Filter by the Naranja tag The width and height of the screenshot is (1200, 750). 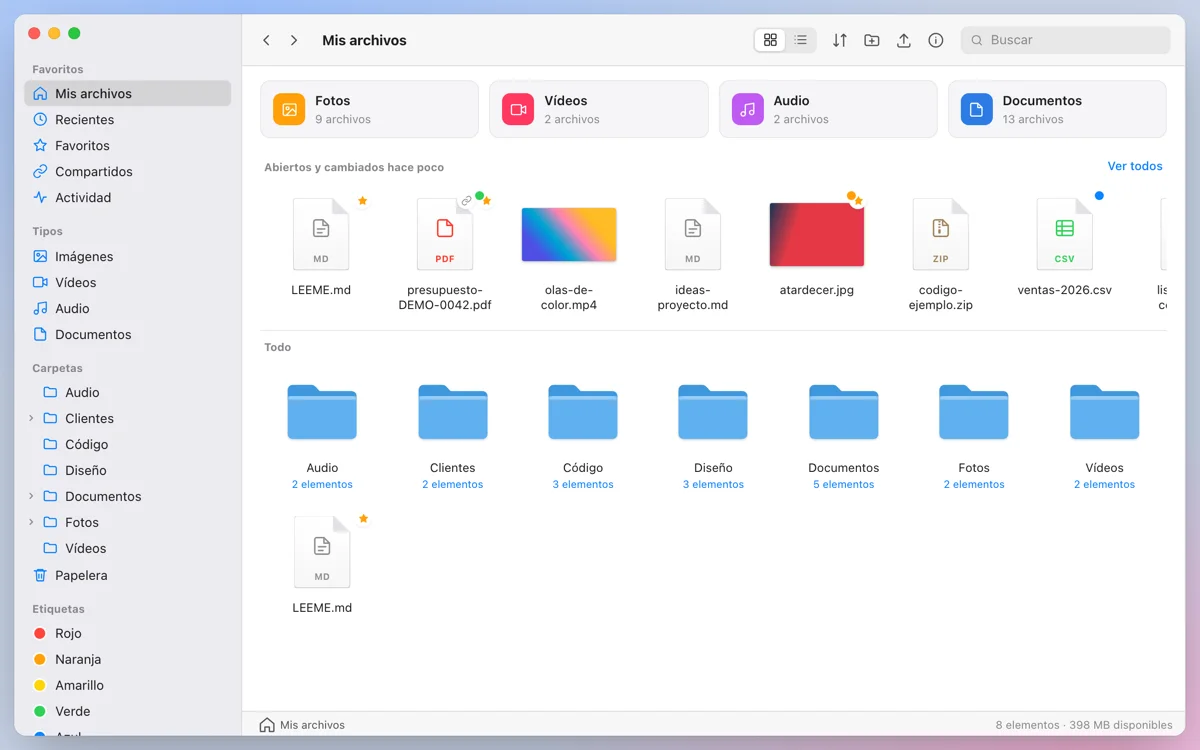coord(128,659)
